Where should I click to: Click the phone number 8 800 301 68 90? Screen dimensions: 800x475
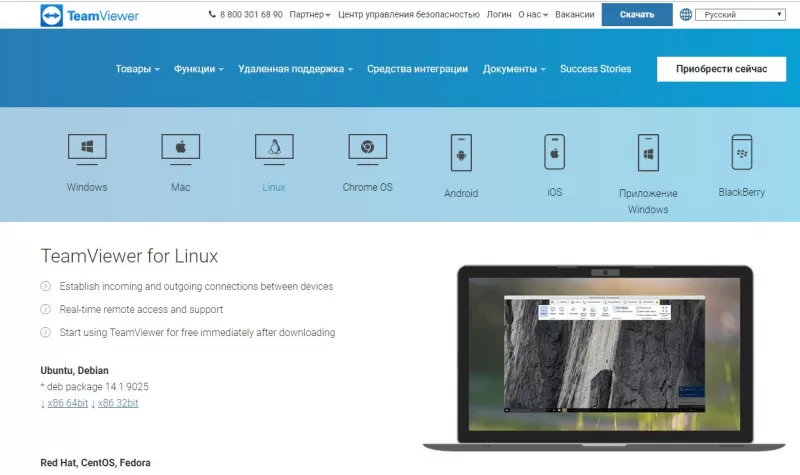251,14
